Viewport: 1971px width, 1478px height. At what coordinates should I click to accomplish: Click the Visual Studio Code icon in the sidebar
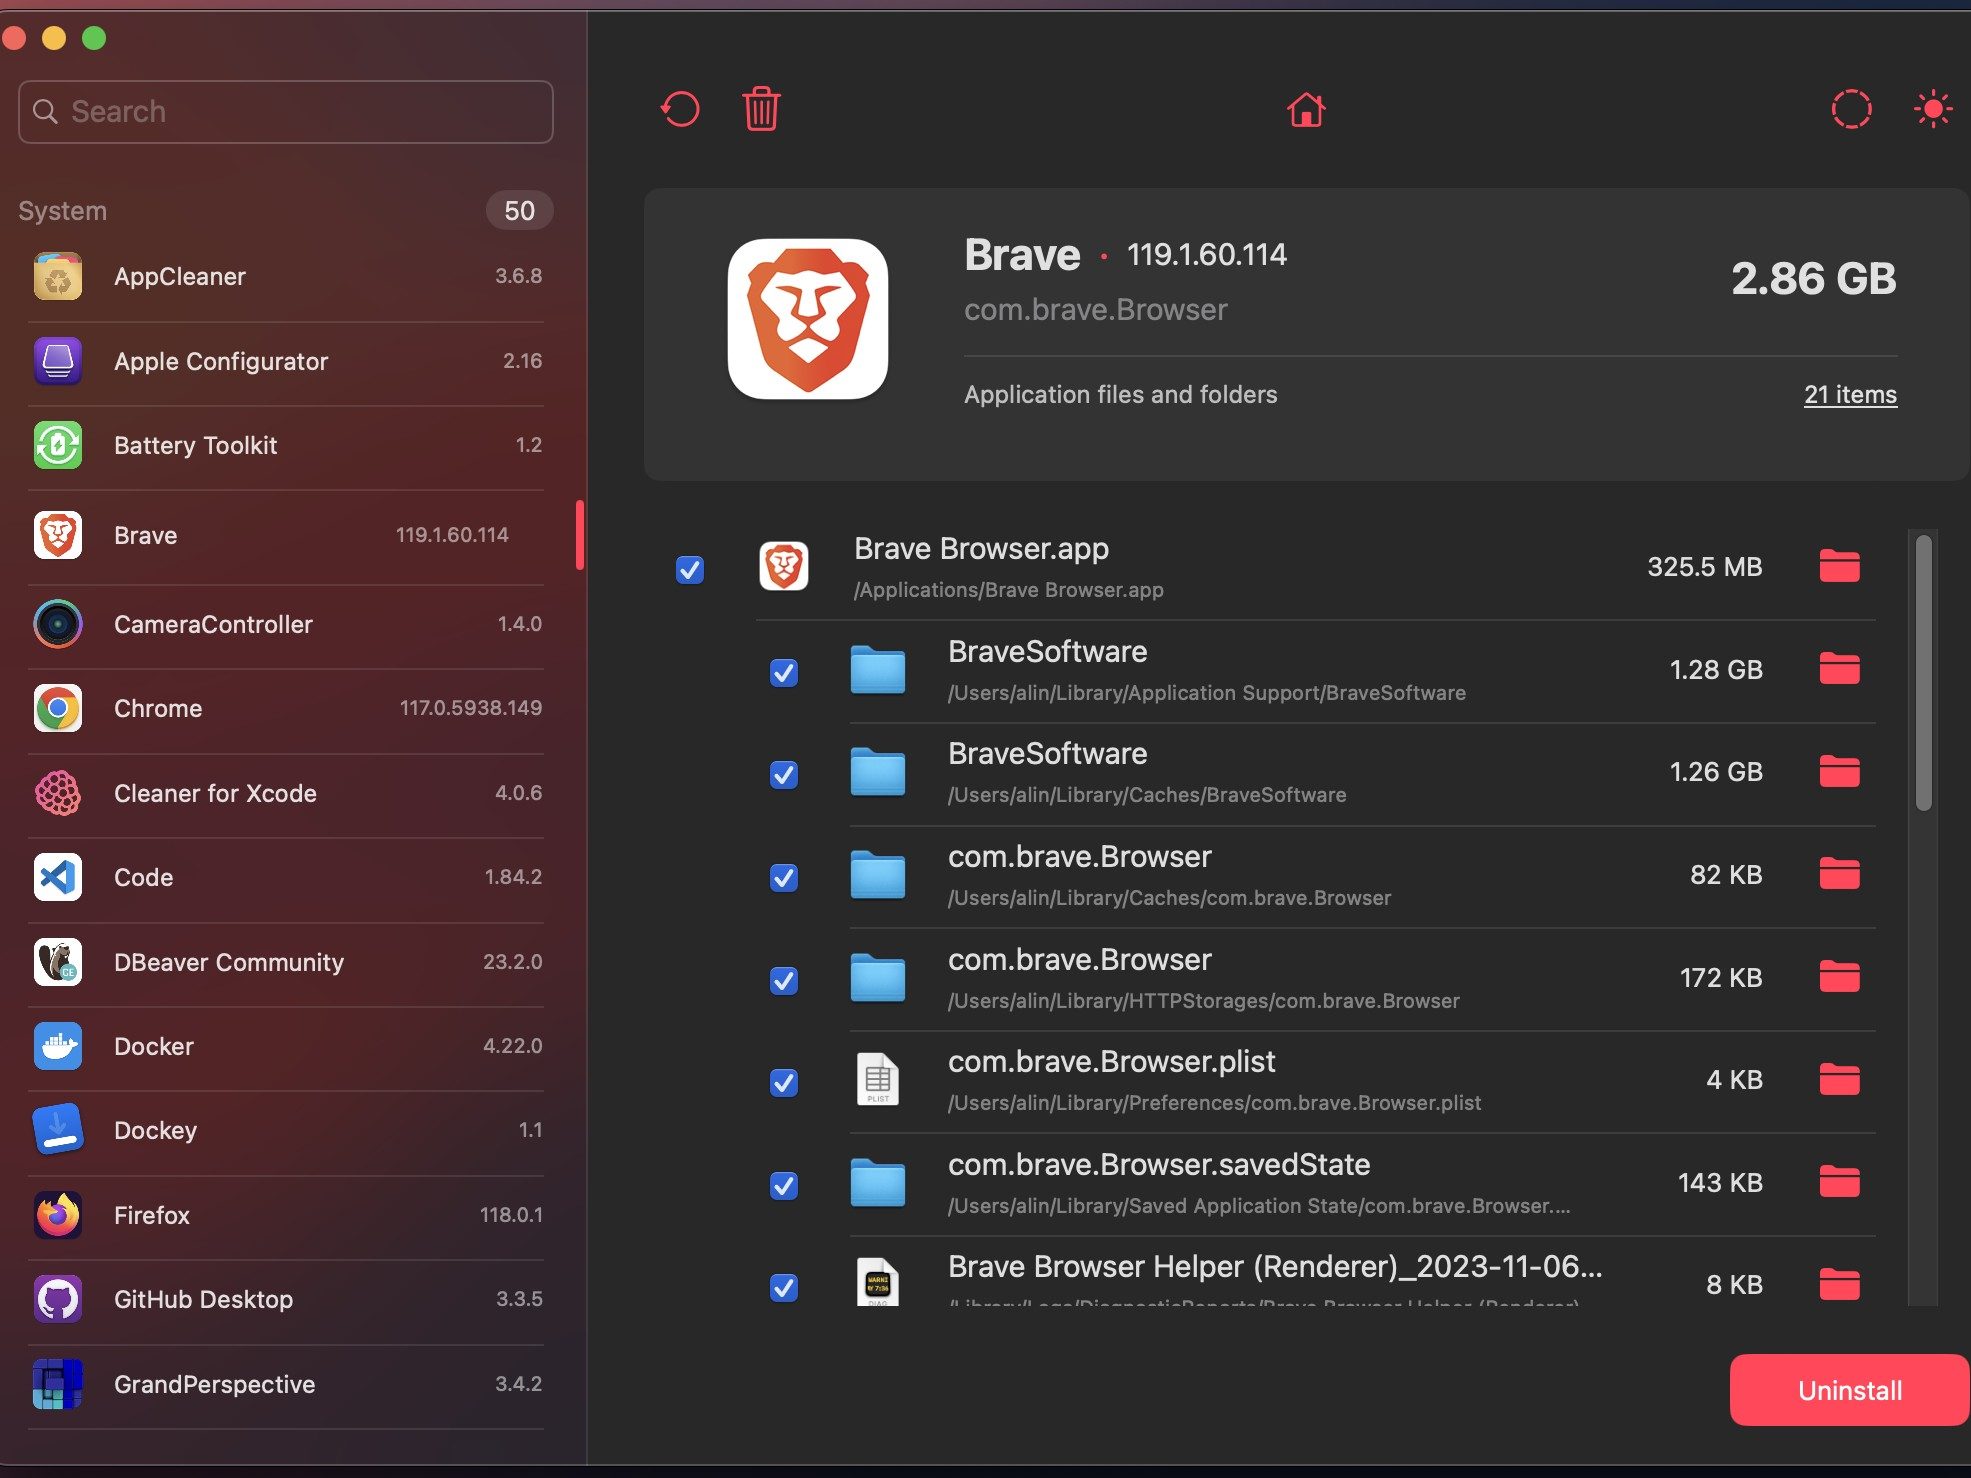pyautogui.click(x=58, y=877)
